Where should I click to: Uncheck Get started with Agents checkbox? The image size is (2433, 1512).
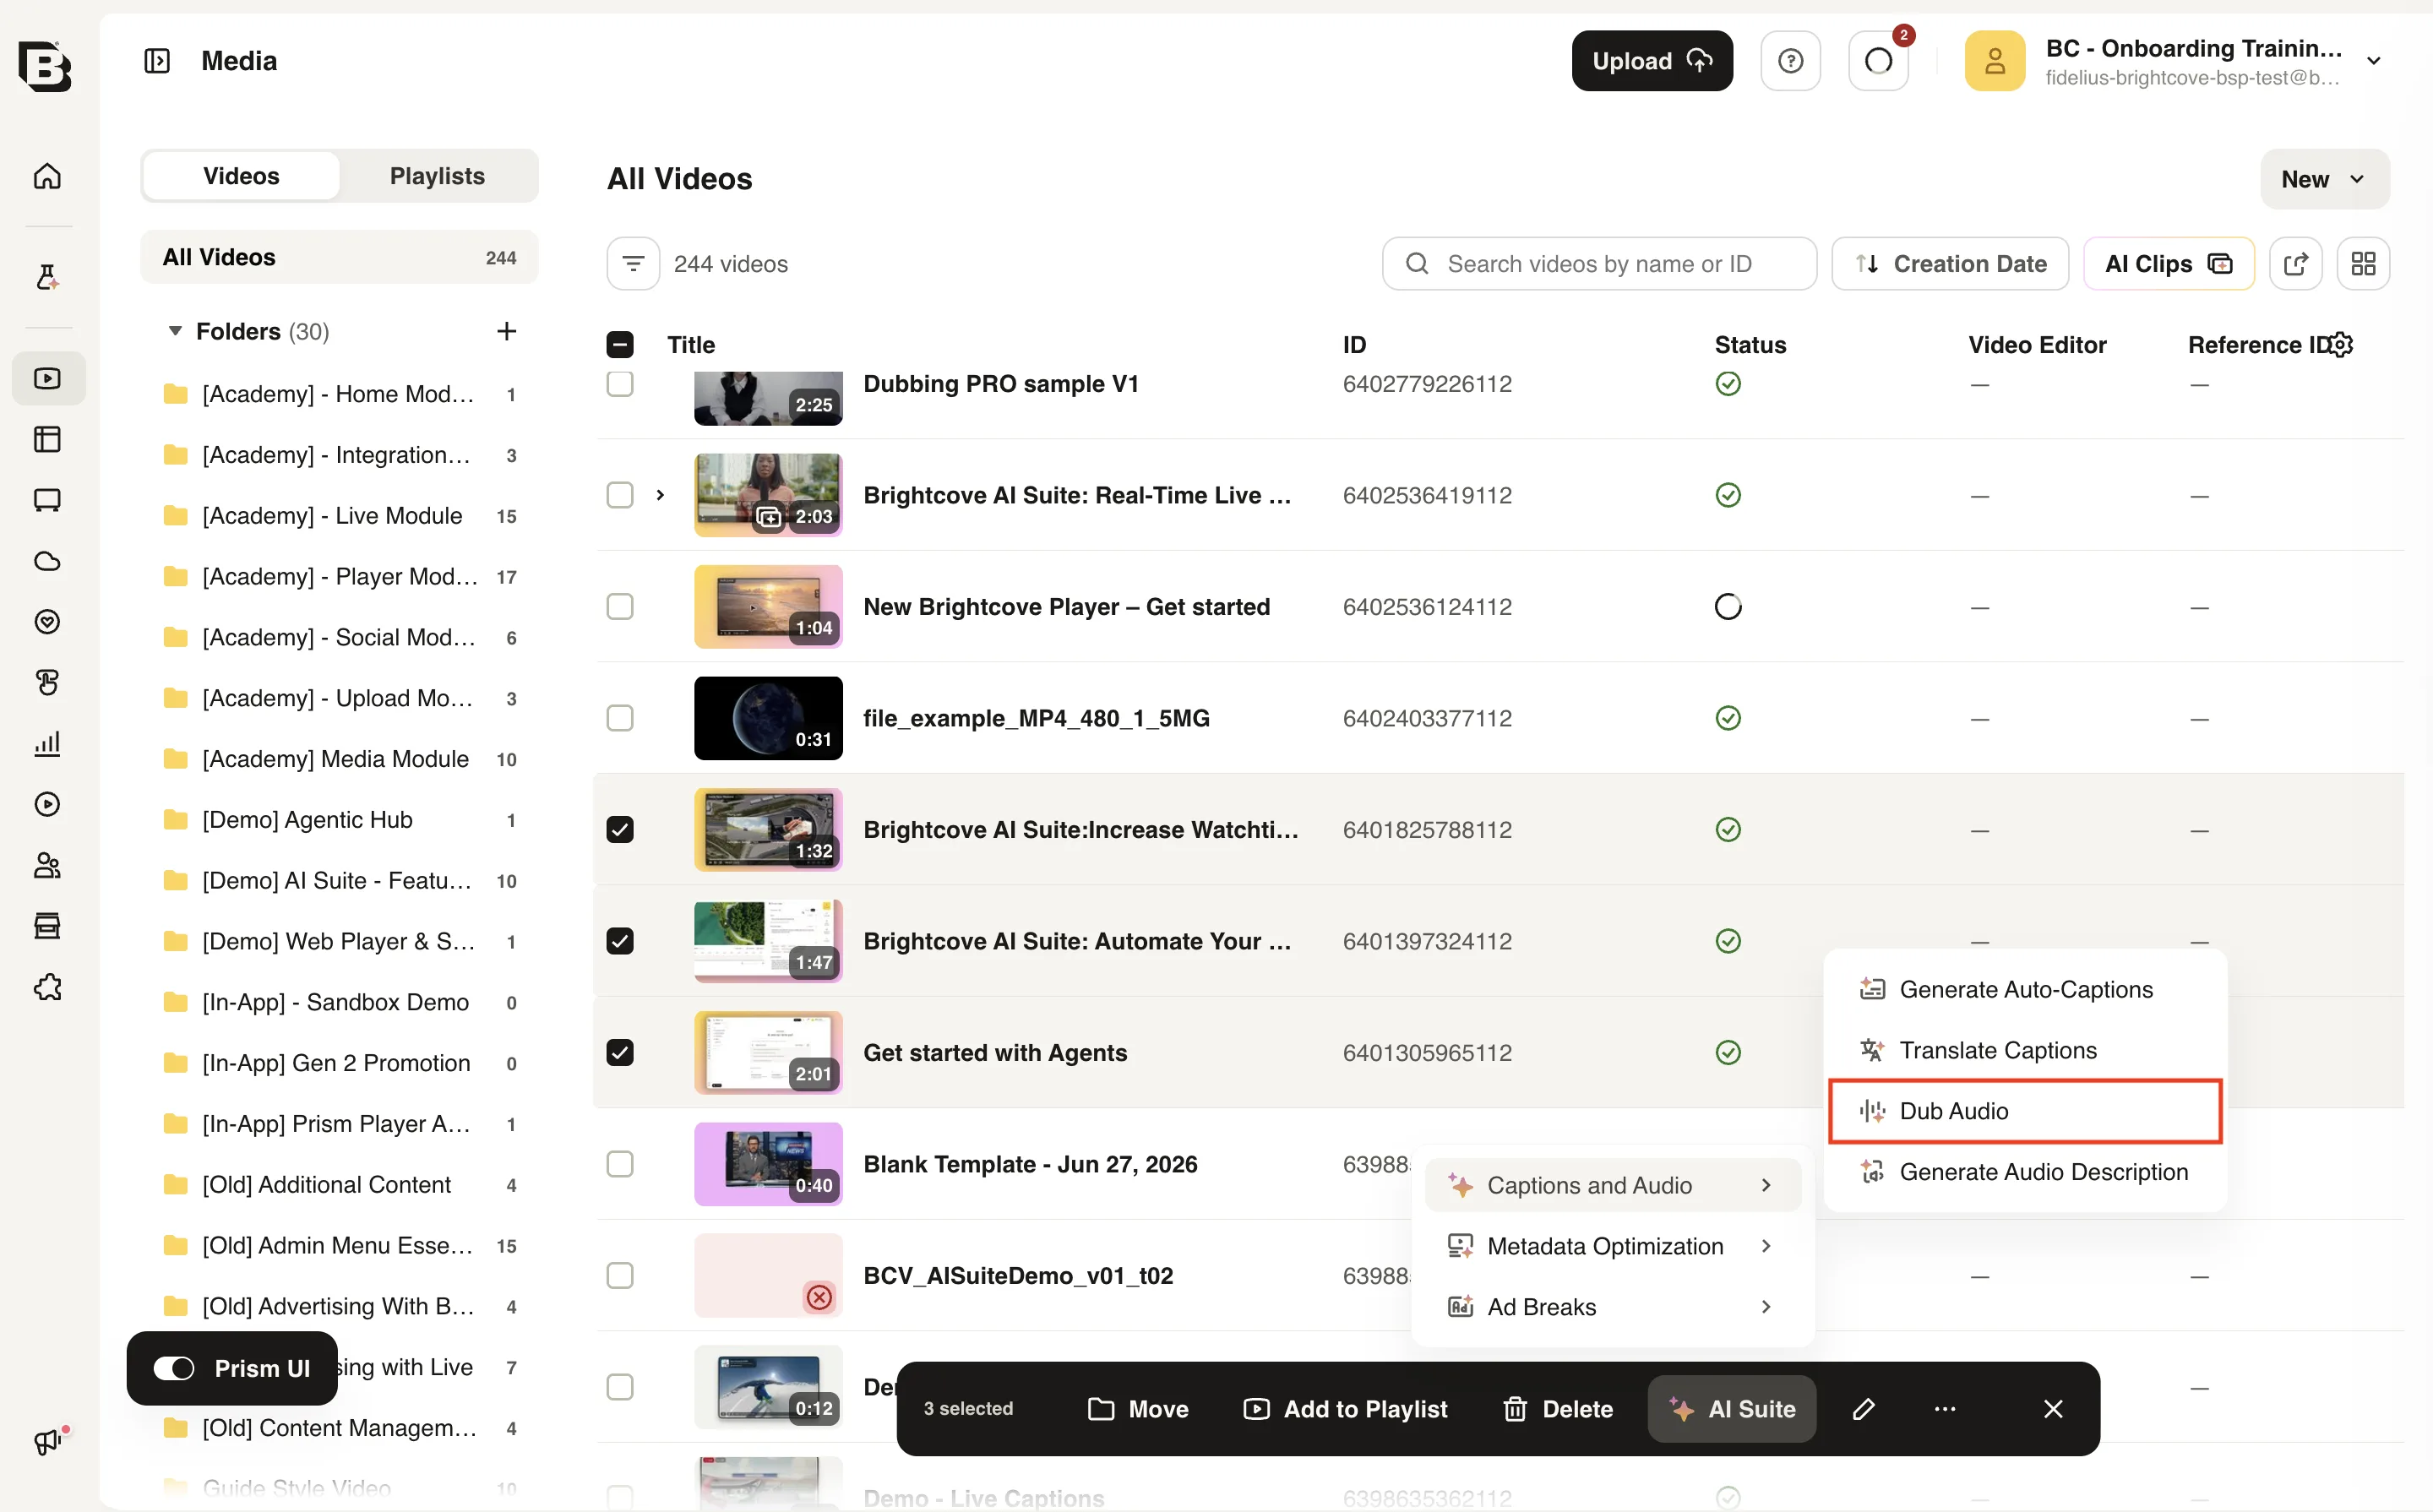point(620,1053)
